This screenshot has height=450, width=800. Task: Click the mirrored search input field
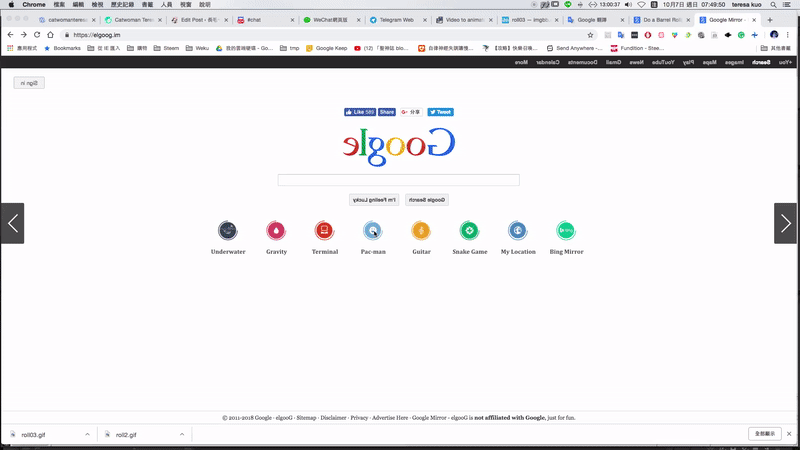click(398, 180)
